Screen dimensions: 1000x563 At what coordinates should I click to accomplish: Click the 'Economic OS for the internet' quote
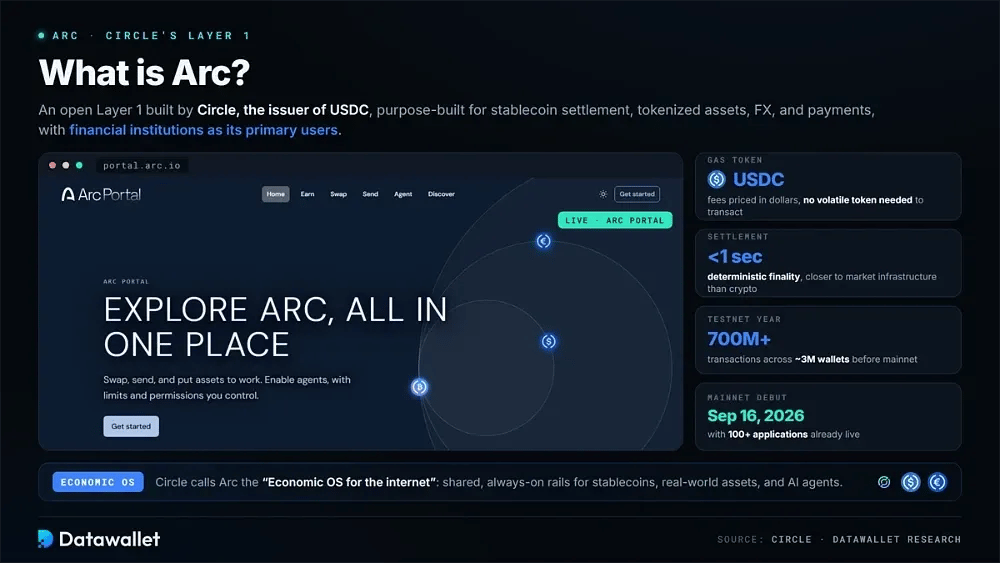[349, 482]
